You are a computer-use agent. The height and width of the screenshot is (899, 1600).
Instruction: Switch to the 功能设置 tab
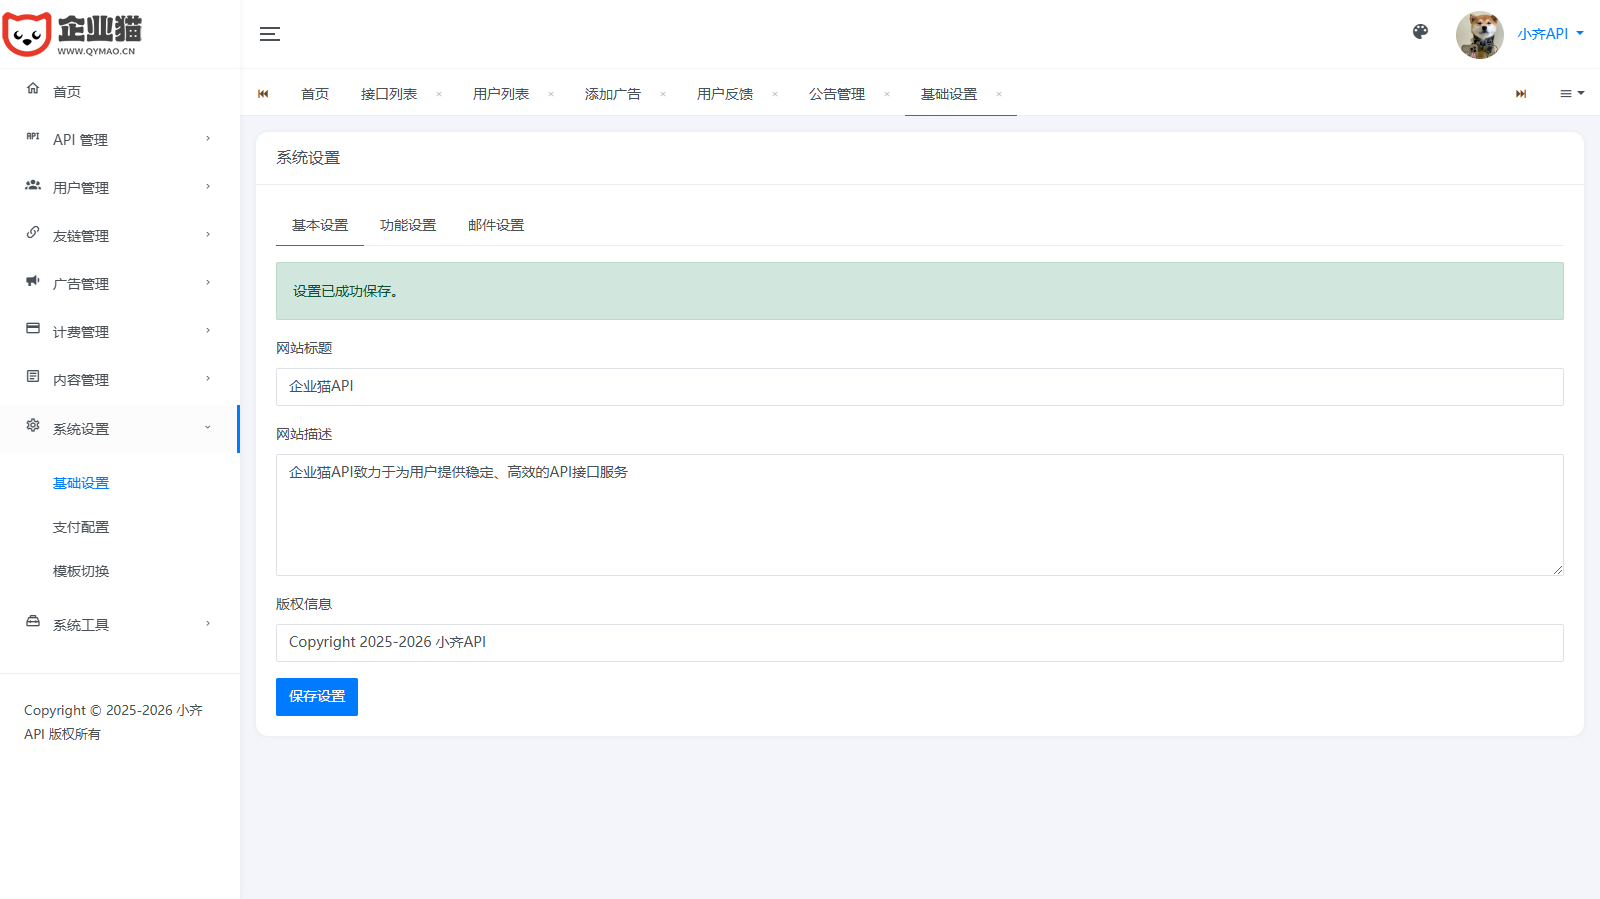tap(408, 225)
